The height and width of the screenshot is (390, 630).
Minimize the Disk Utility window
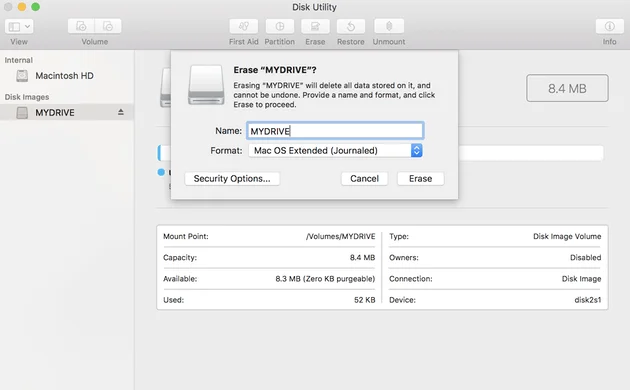click(x=22, y=7)
